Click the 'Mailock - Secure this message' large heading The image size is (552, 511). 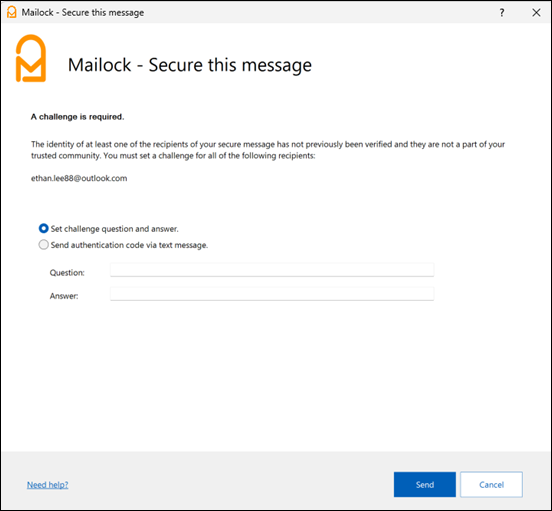[x=190, y=65]
